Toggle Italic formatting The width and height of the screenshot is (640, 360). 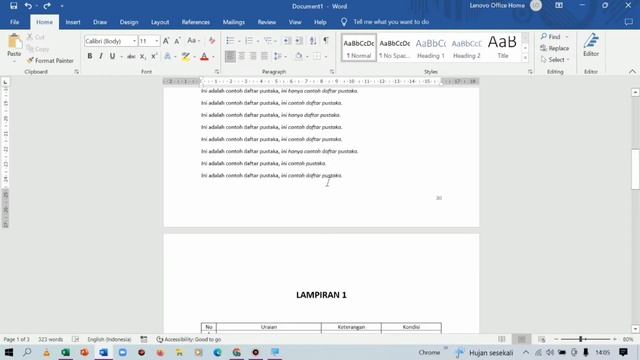pos(101,56)
